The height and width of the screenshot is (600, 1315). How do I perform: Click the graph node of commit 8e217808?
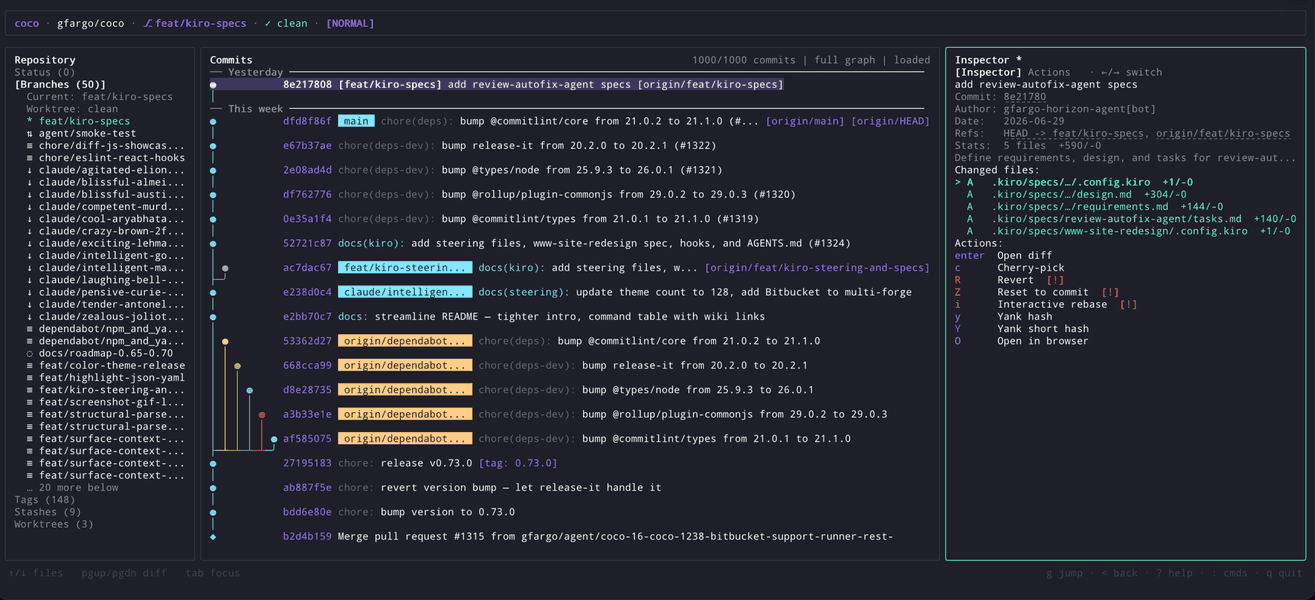click(x=213, y=85)
